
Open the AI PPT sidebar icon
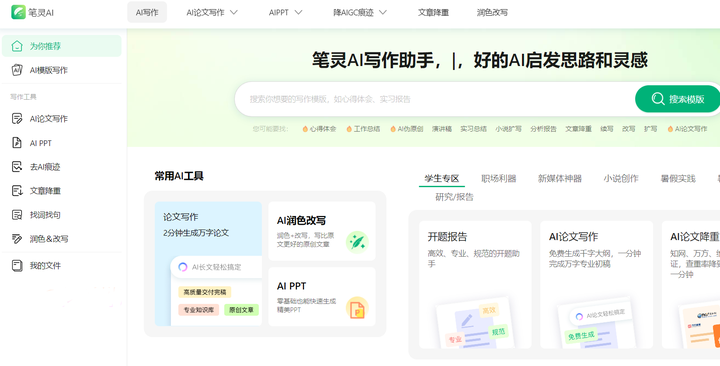click(x=17, y=143)
